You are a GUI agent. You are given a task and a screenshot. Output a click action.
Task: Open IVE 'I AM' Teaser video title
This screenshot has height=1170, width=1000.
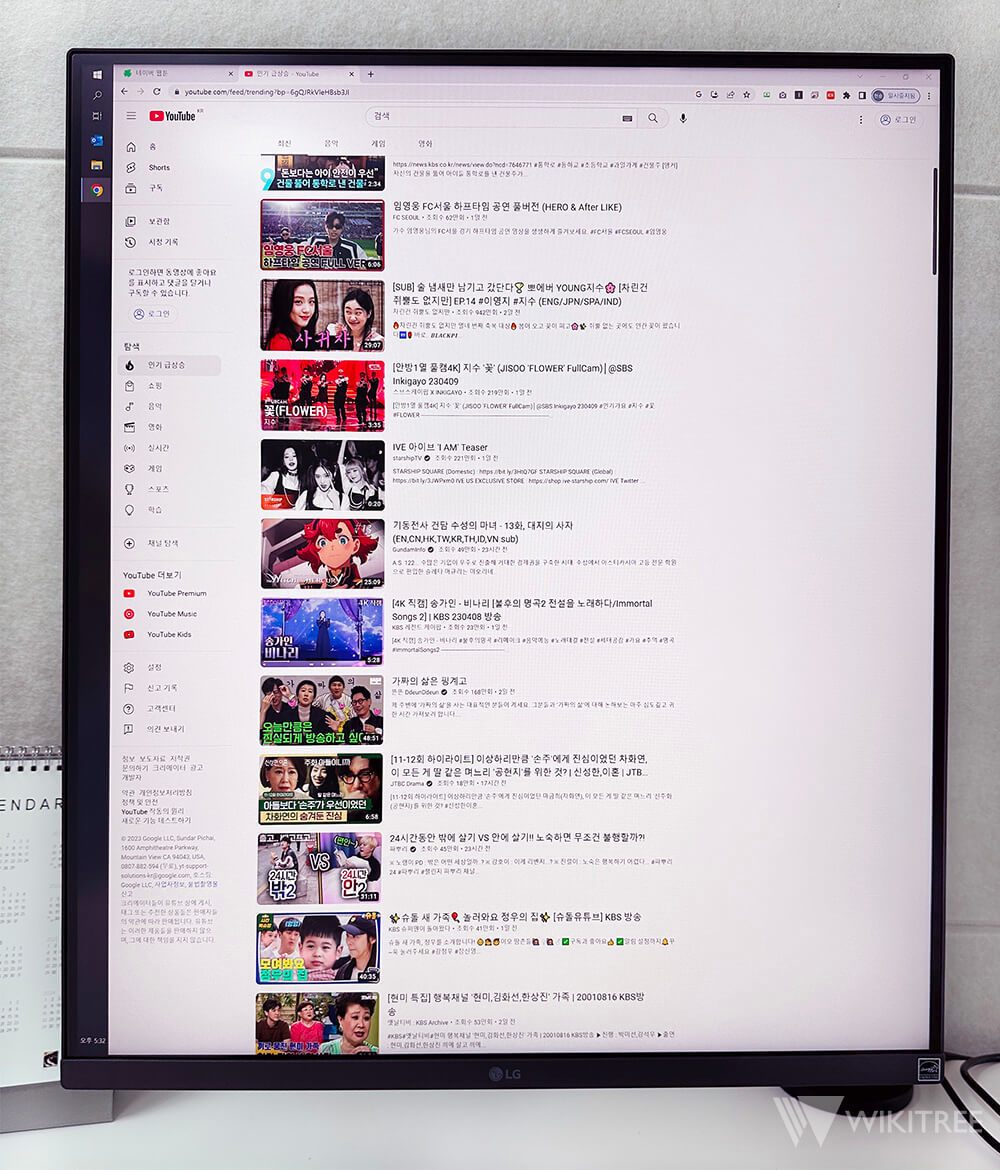point(440,448)
